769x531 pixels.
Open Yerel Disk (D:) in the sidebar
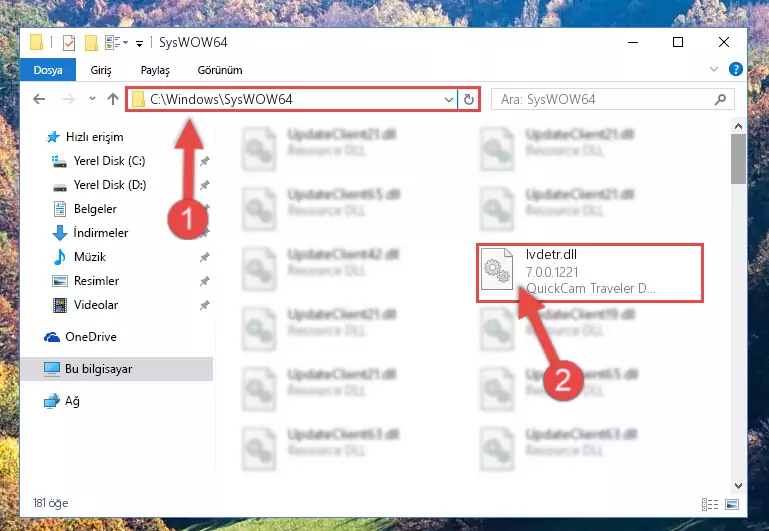[x=109, y=185]
